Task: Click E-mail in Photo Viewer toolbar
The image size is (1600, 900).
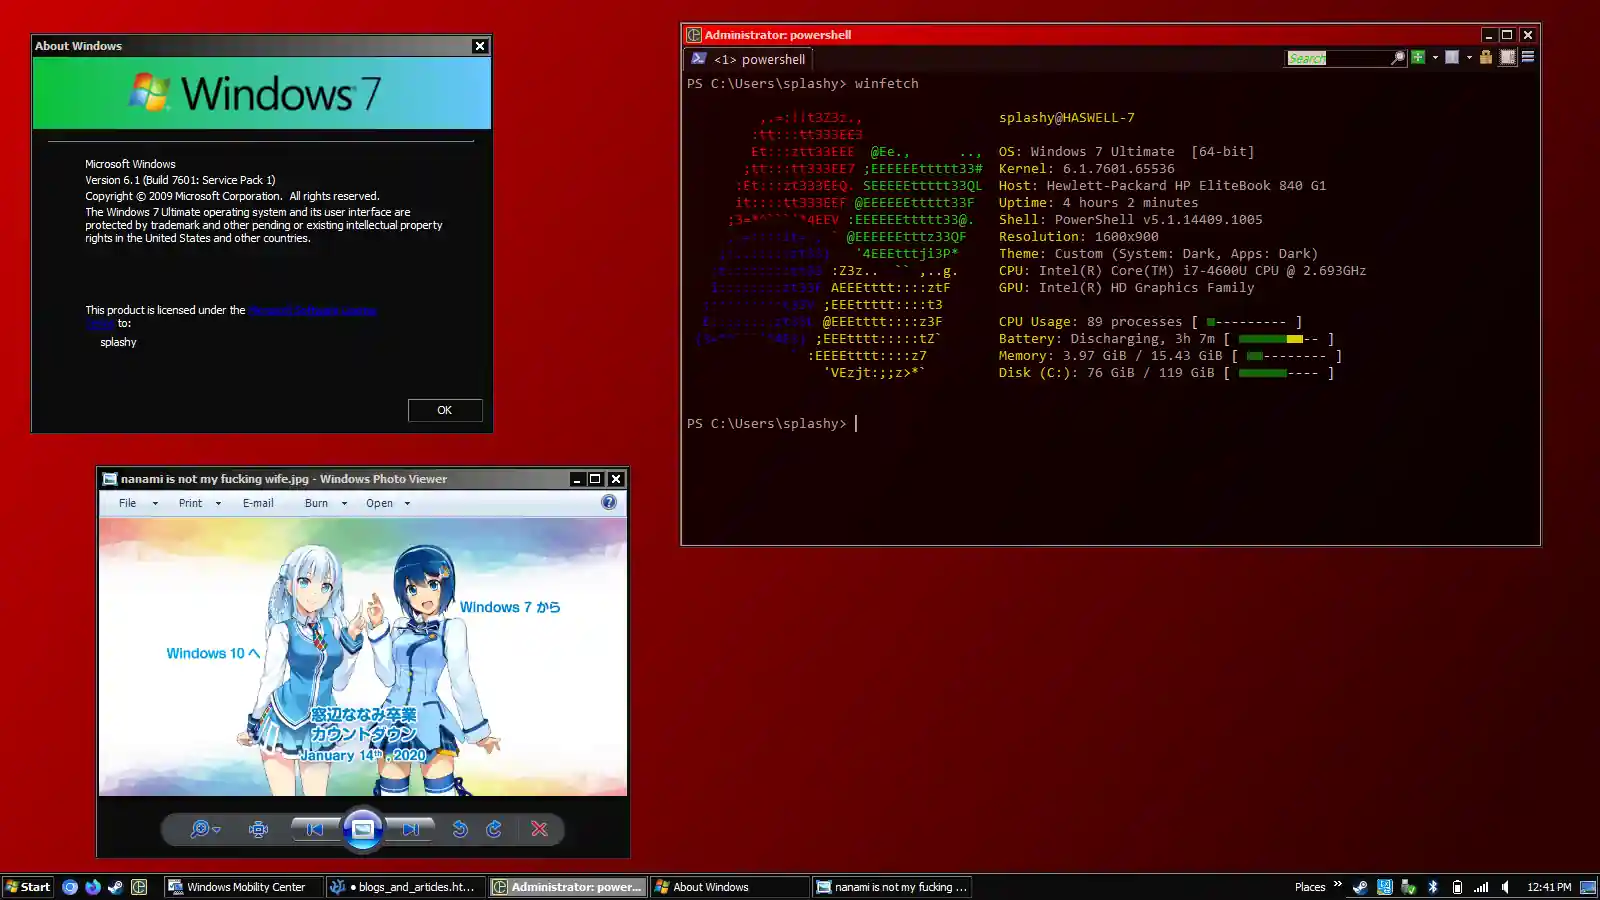Action: coord(258,503)
